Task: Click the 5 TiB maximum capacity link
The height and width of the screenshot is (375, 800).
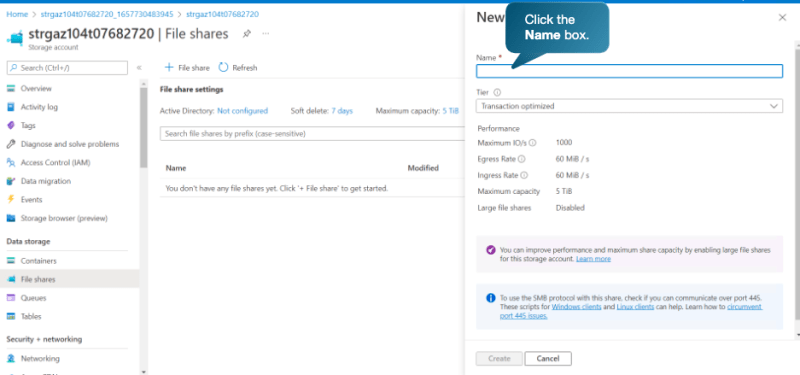Action: tap(451, 111)
